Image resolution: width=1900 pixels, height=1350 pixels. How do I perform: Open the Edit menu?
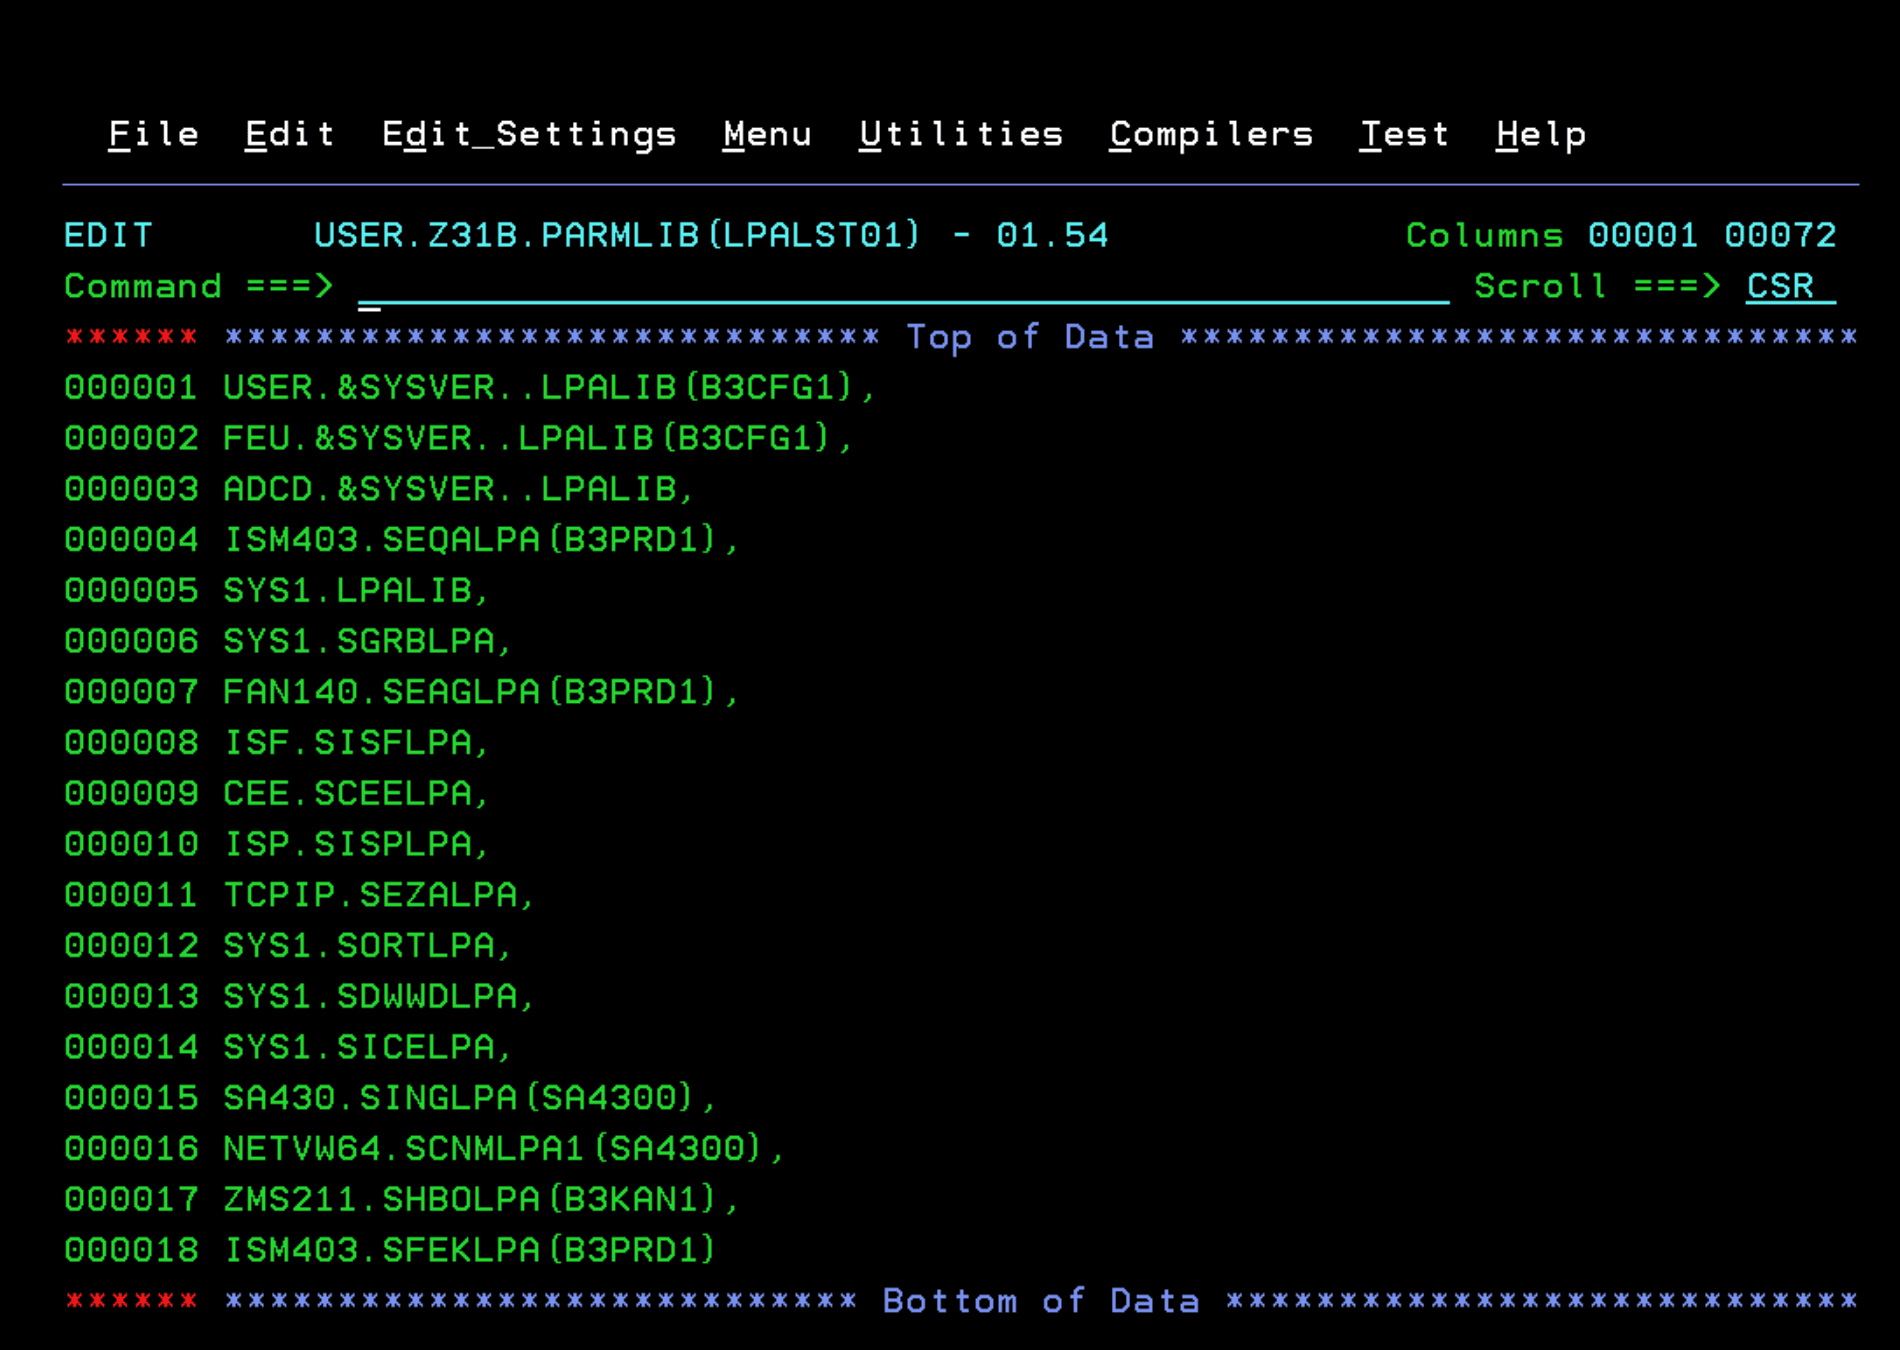pos(289,134)
